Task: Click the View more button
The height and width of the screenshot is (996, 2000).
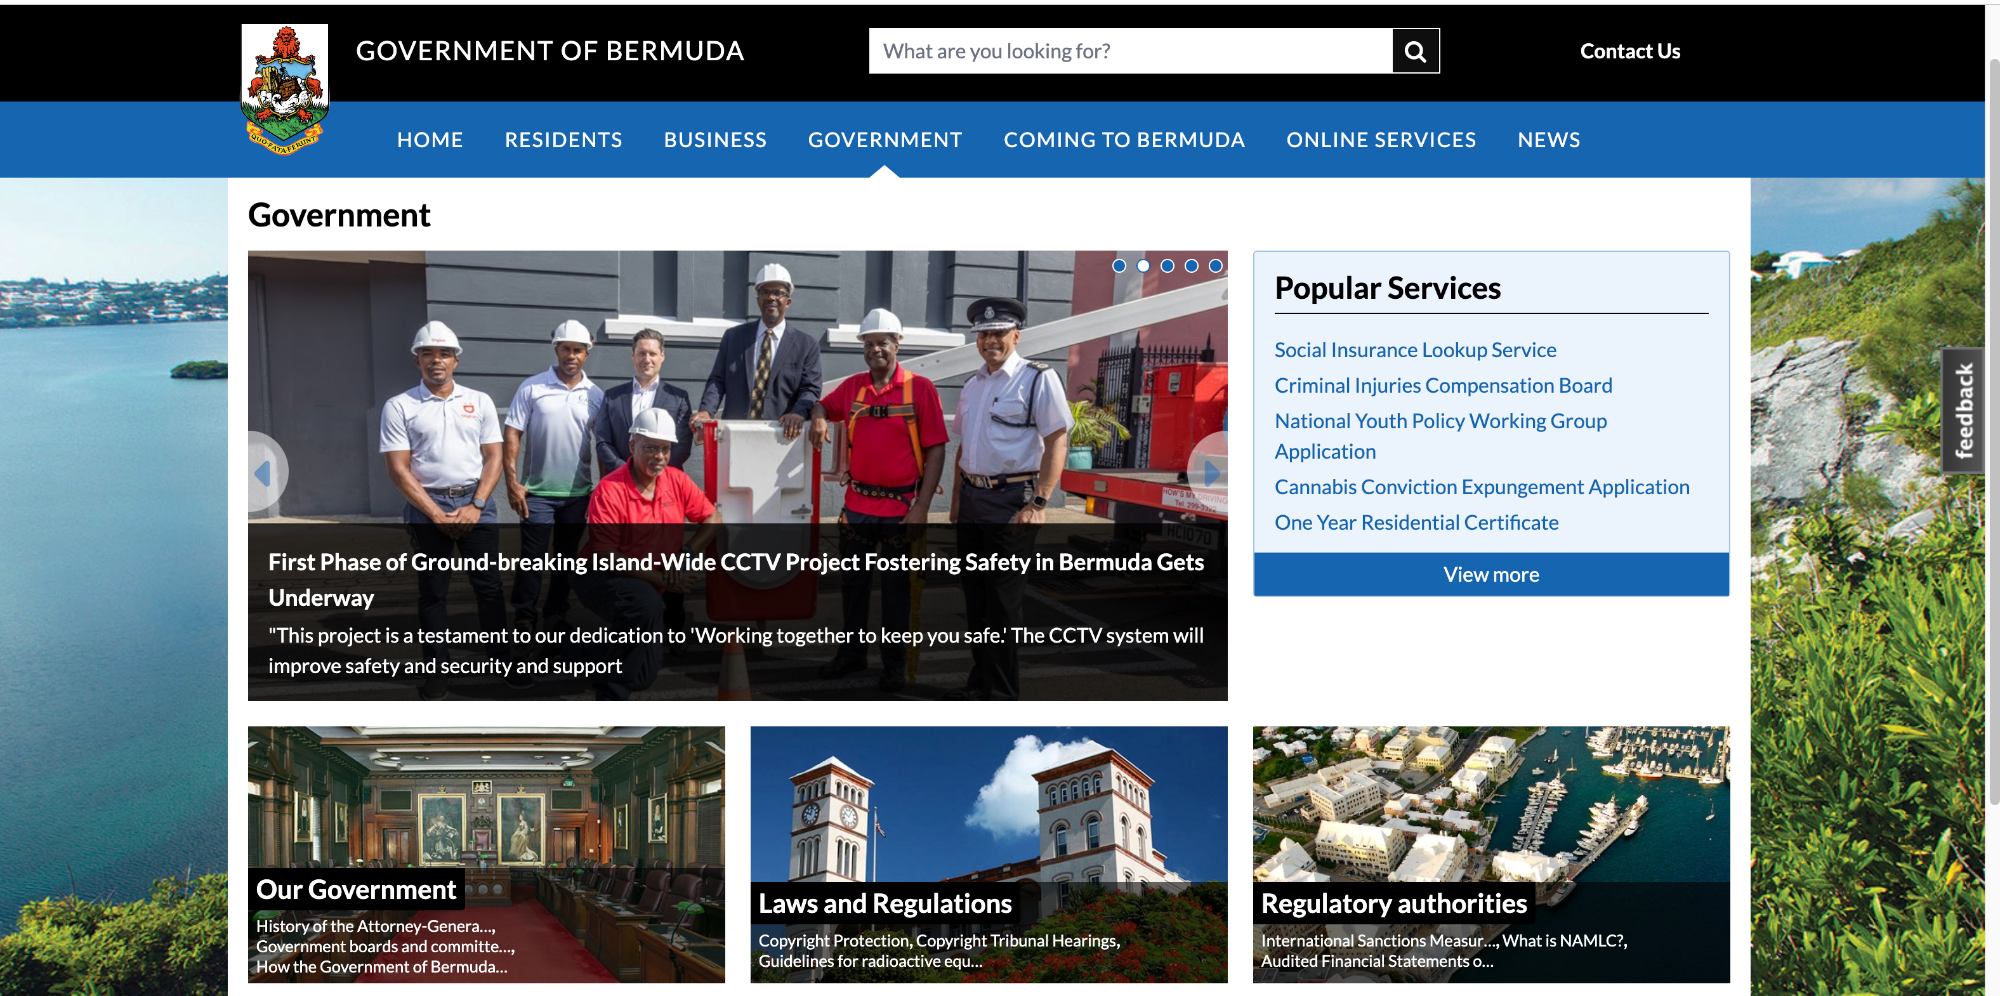Action: (x=1491, y=575)
